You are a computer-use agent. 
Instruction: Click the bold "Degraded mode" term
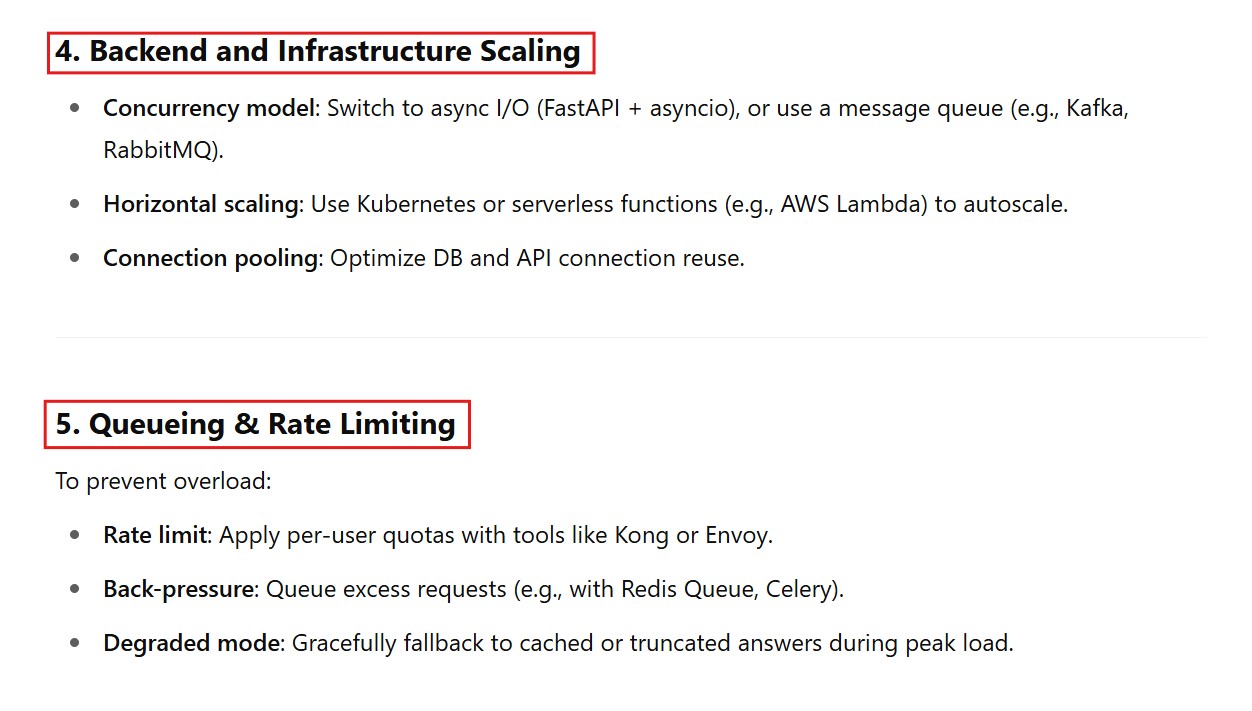tap(191, 643)
